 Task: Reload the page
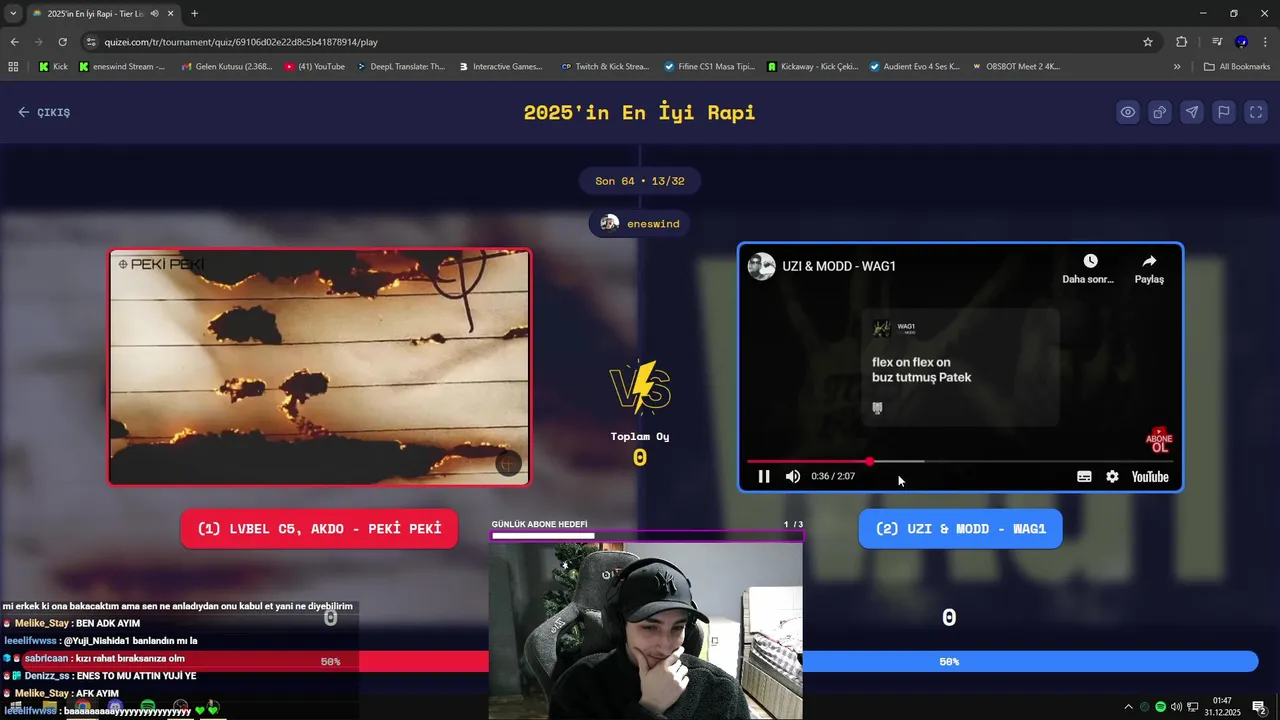62,42
